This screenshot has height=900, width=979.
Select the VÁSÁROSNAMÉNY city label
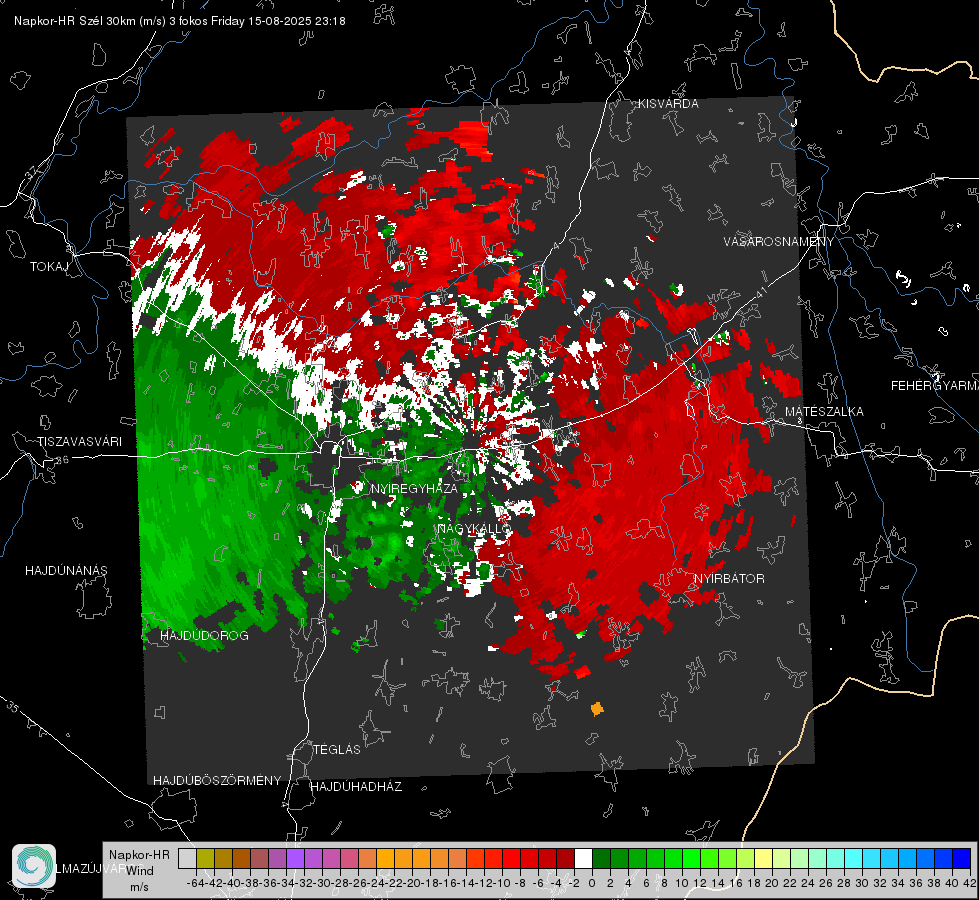click(x=779, y=242)
